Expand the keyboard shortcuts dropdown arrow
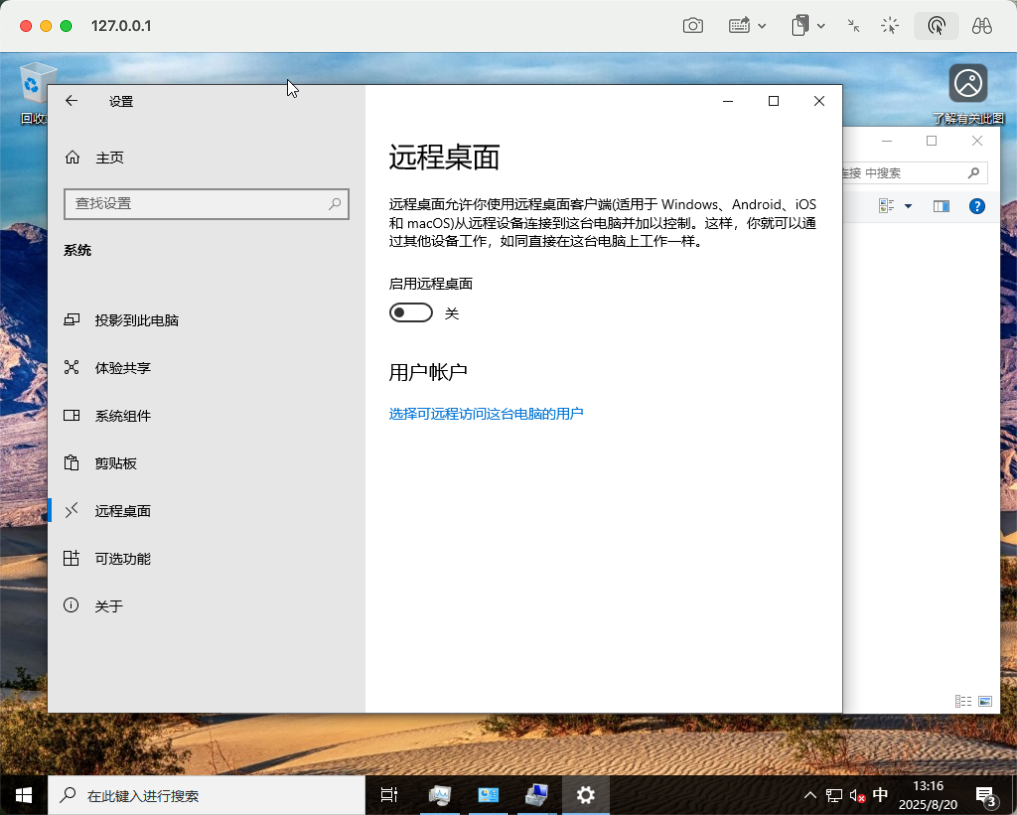The height and width of the screenshot is (815, 1017). pos(762,26)
